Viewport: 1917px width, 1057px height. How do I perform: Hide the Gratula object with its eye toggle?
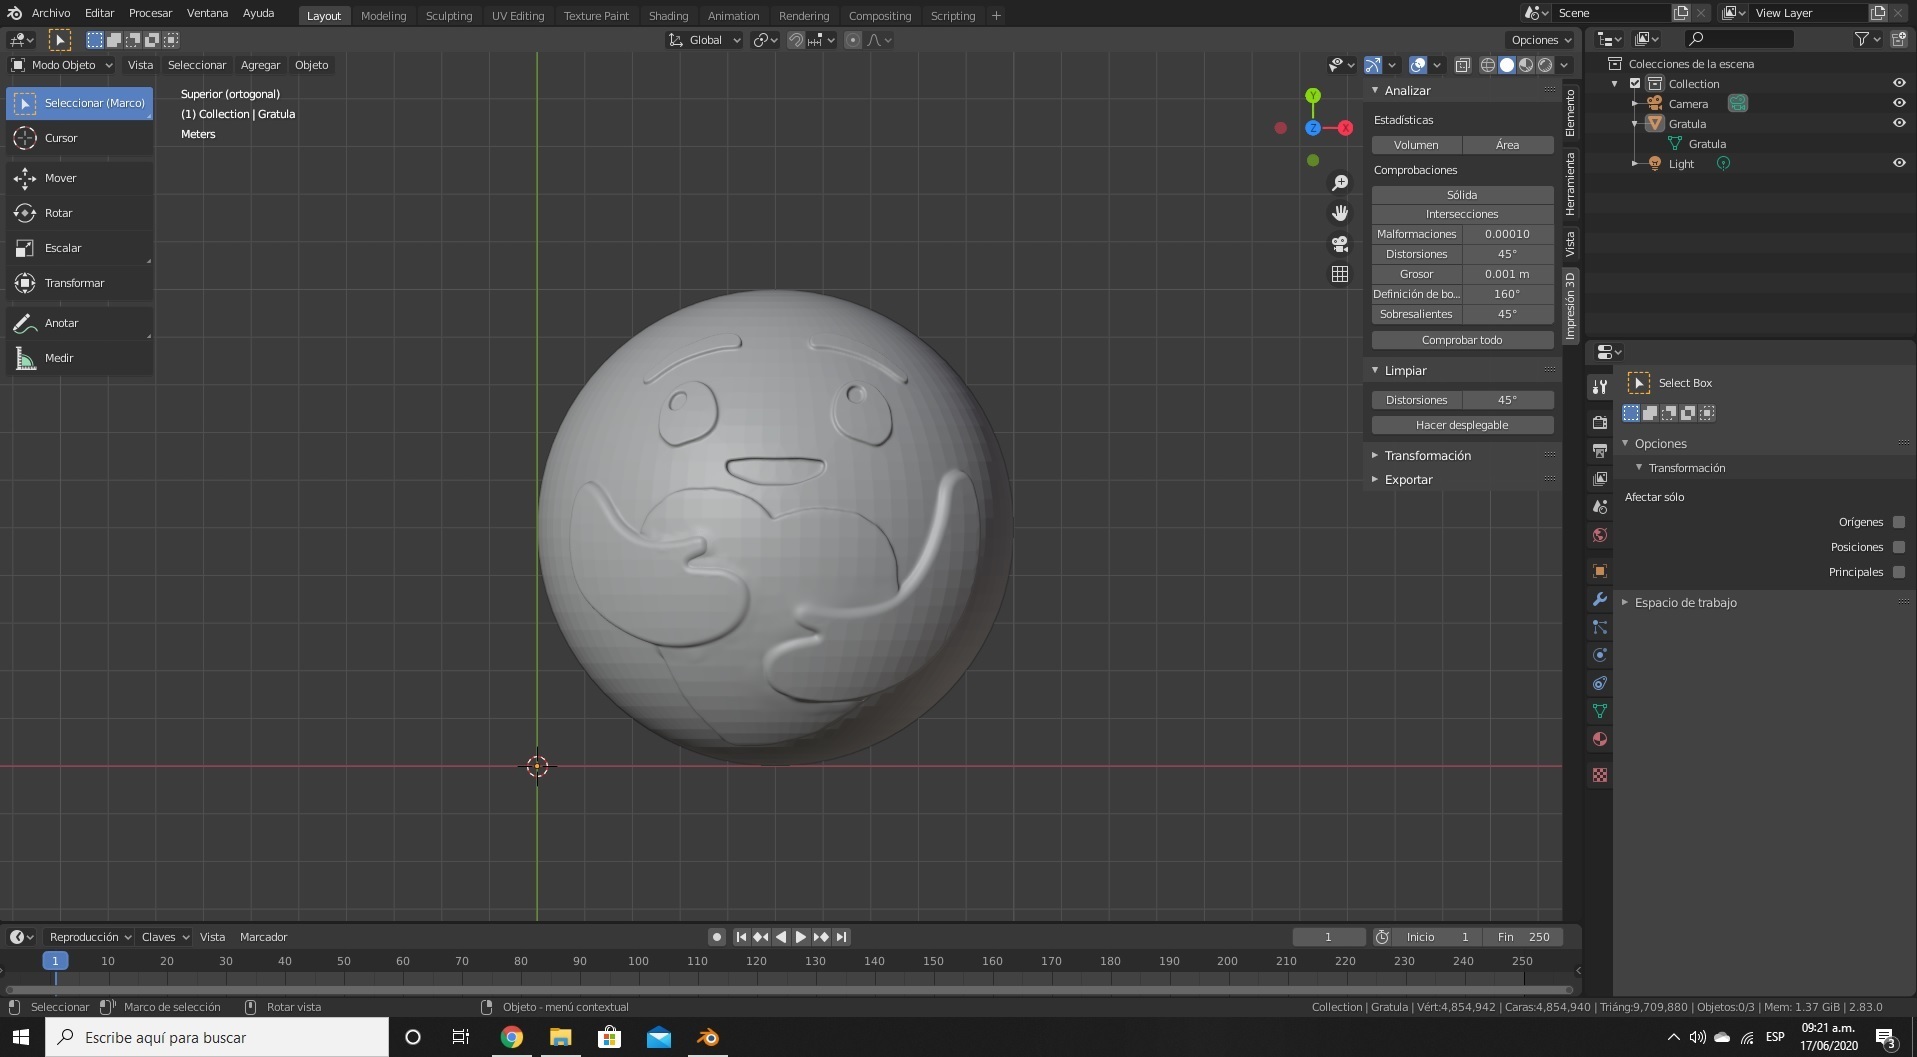[x=1899, y=123]
